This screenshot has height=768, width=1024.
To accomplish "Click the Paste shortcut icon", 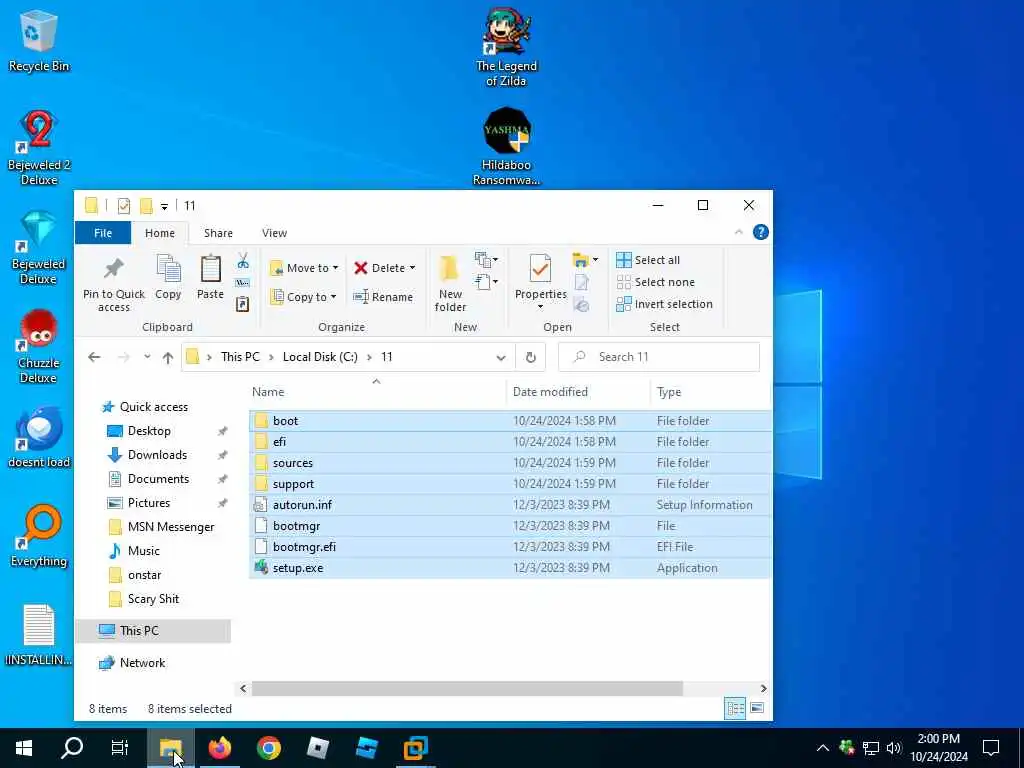I will click(x=242, y=304).
